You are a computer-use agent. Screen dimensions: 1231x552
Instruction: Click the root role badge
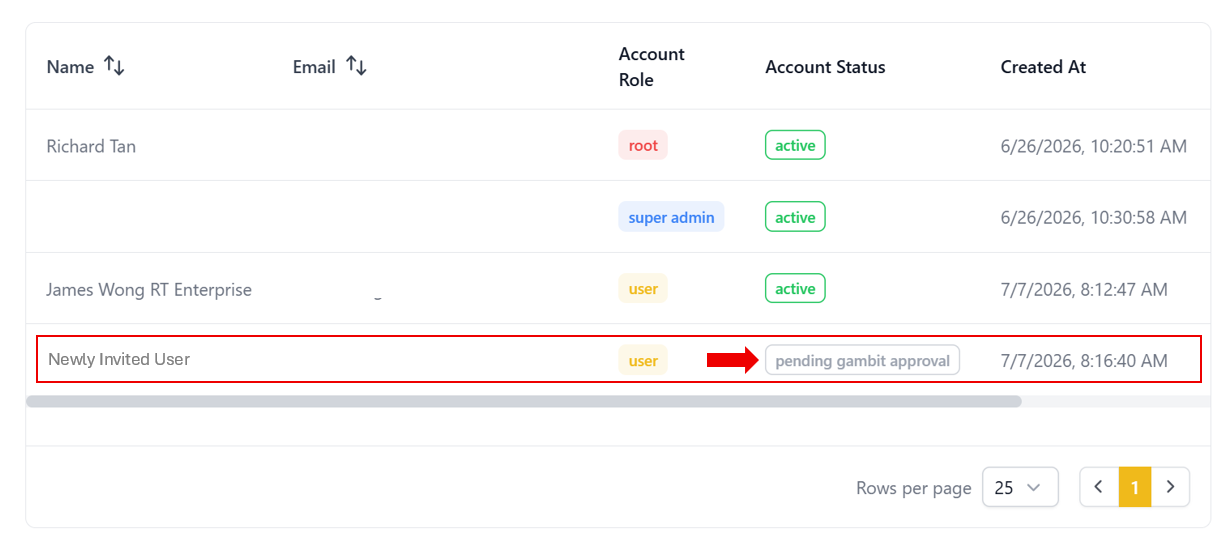pyautogui.click(x=643, y=145)
